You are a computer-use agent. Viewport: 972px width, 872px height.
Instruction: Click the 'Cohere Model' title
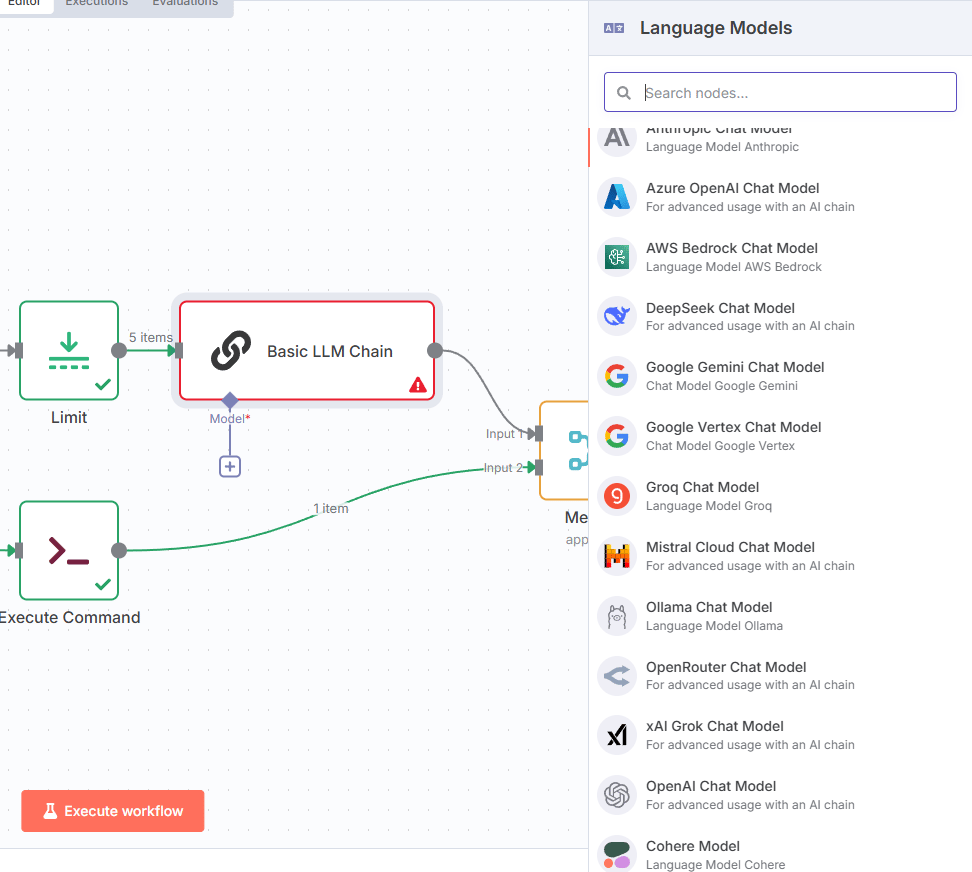693,846
